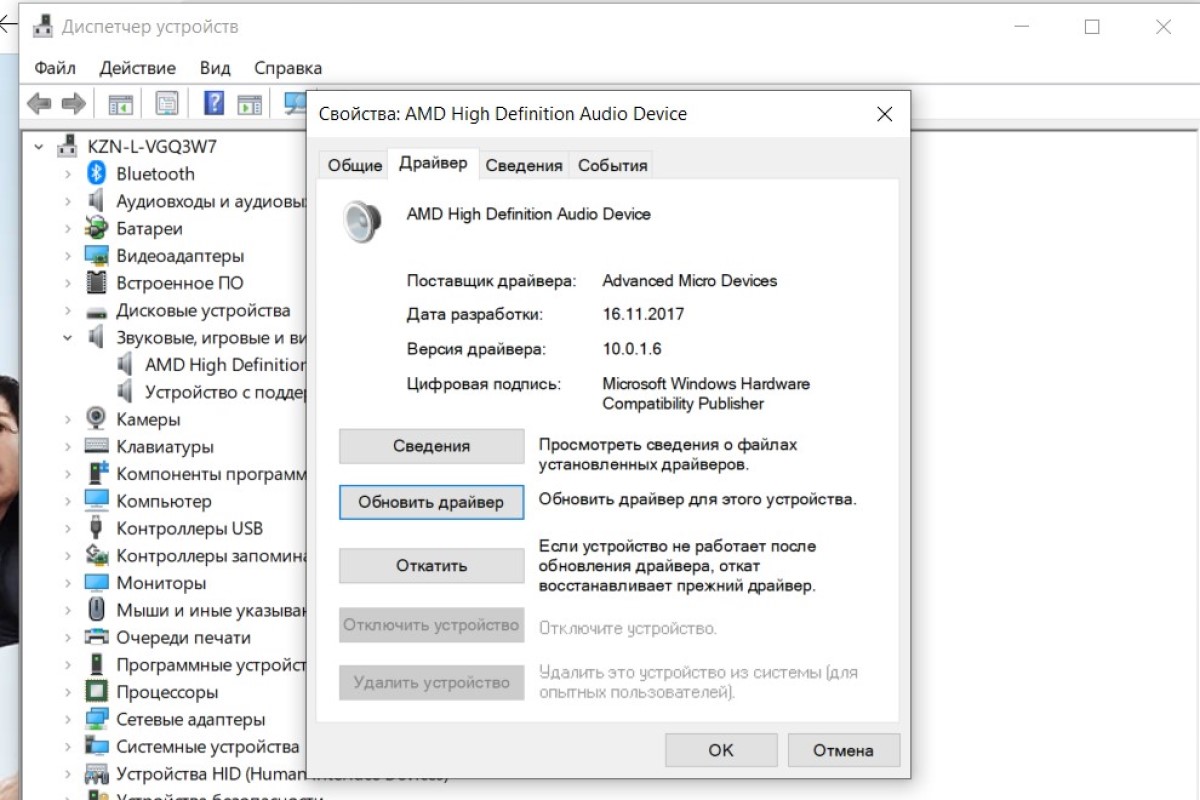
Task: Click the speaker icon beside AMD High Definition
Action: (126, 365)
